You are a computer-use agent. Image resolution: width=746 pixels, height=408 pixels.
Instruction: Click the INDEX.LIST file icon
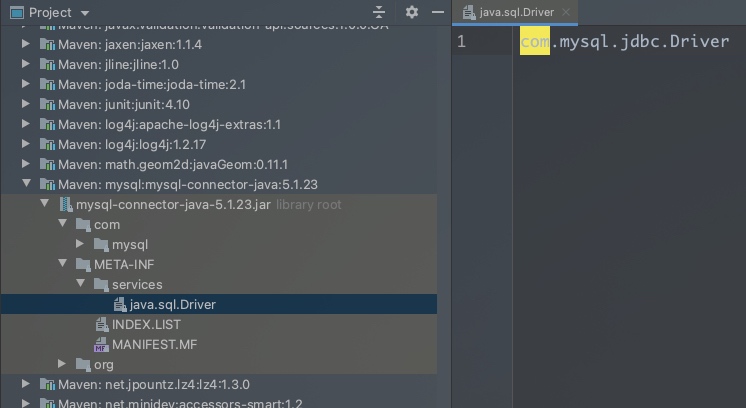101,325
